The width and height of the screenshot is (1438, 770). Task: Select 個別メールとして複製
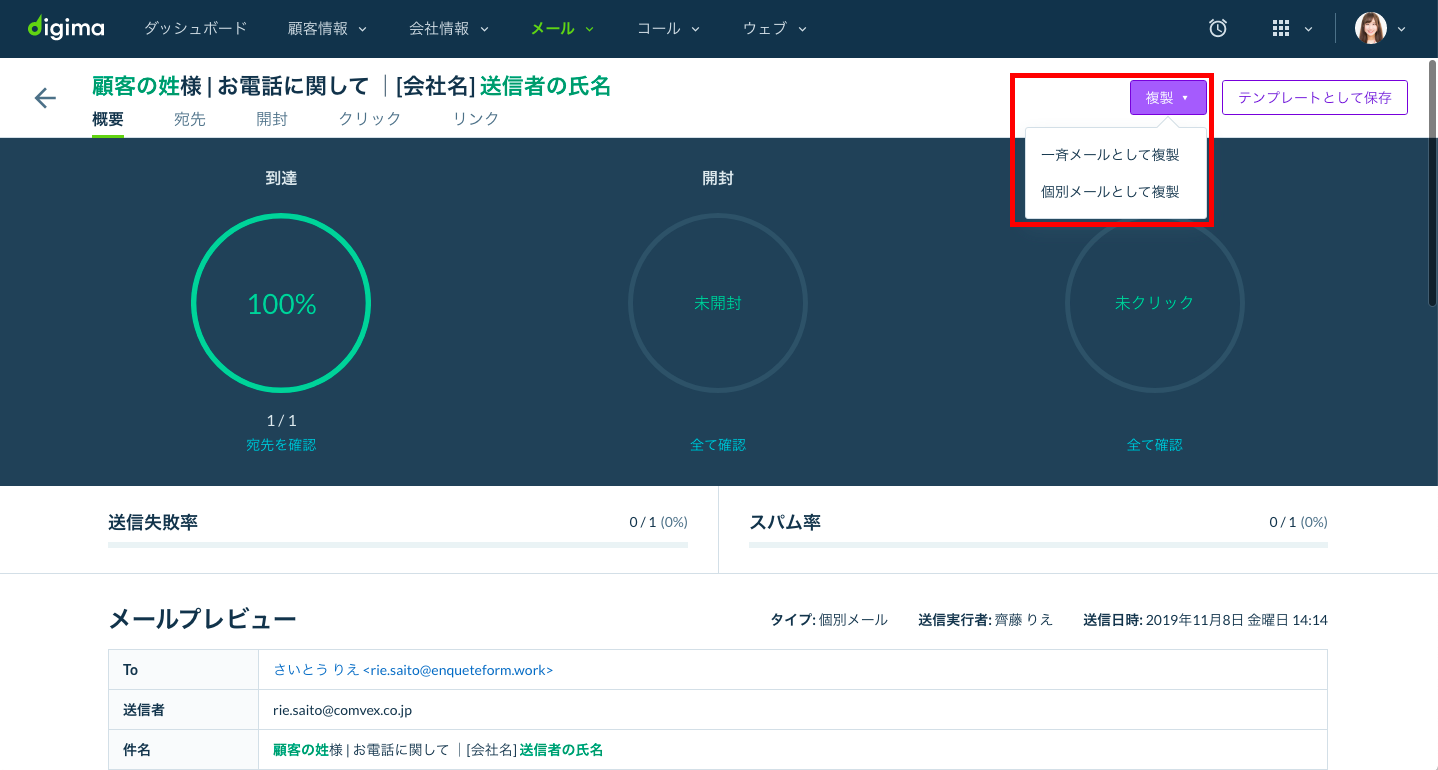tap(1110, 191)
